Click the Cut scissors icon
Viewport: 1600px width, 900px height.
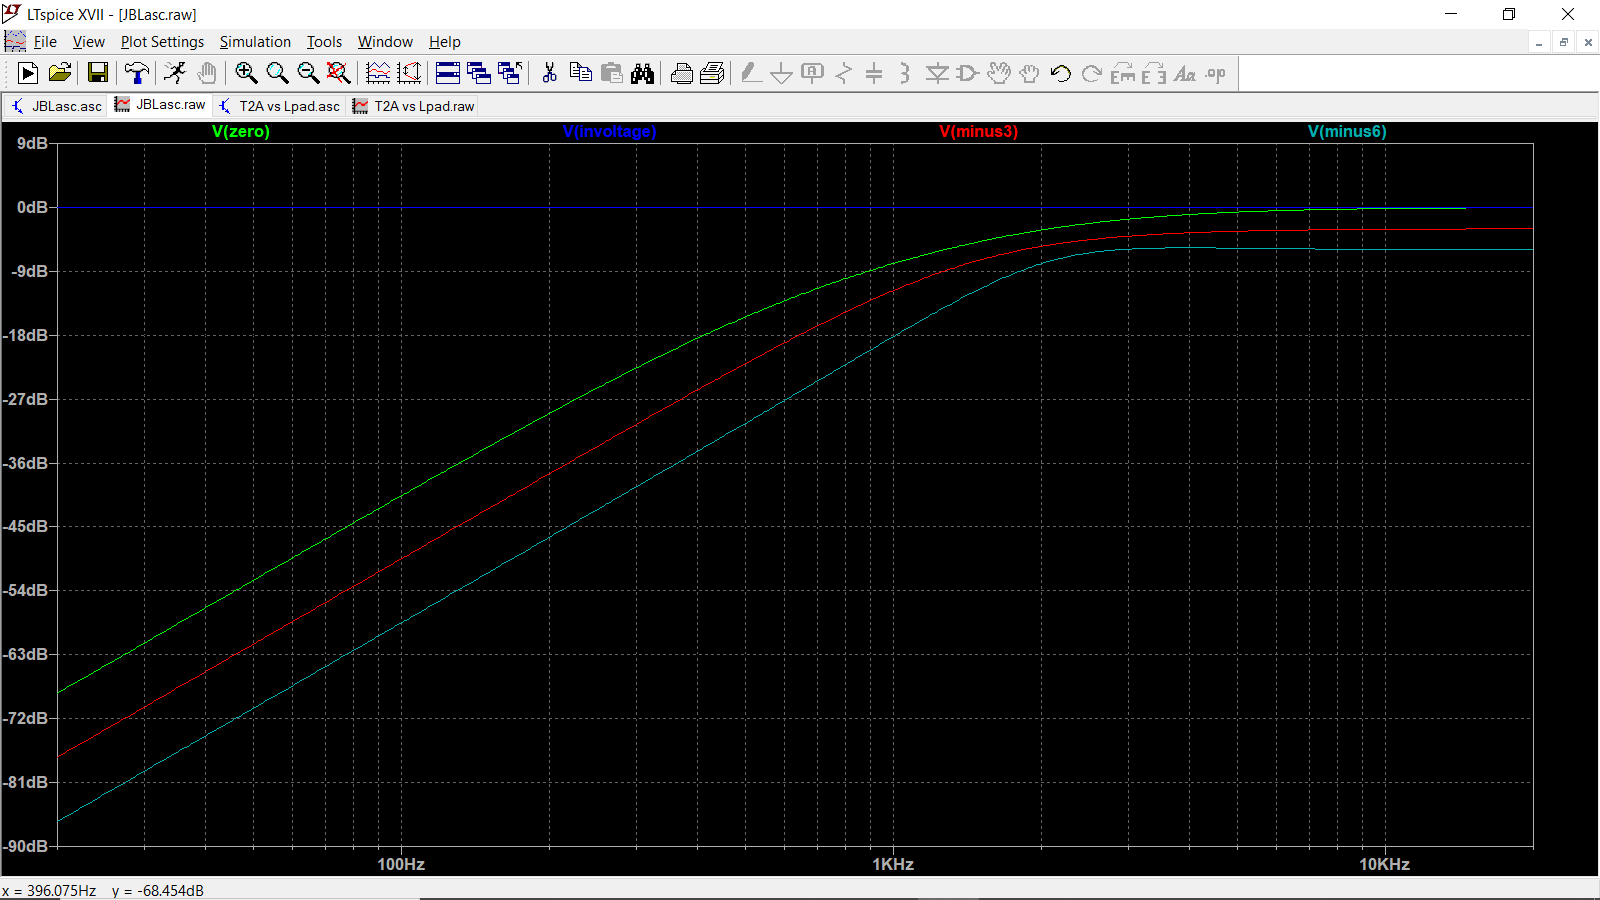pos(549,73)
